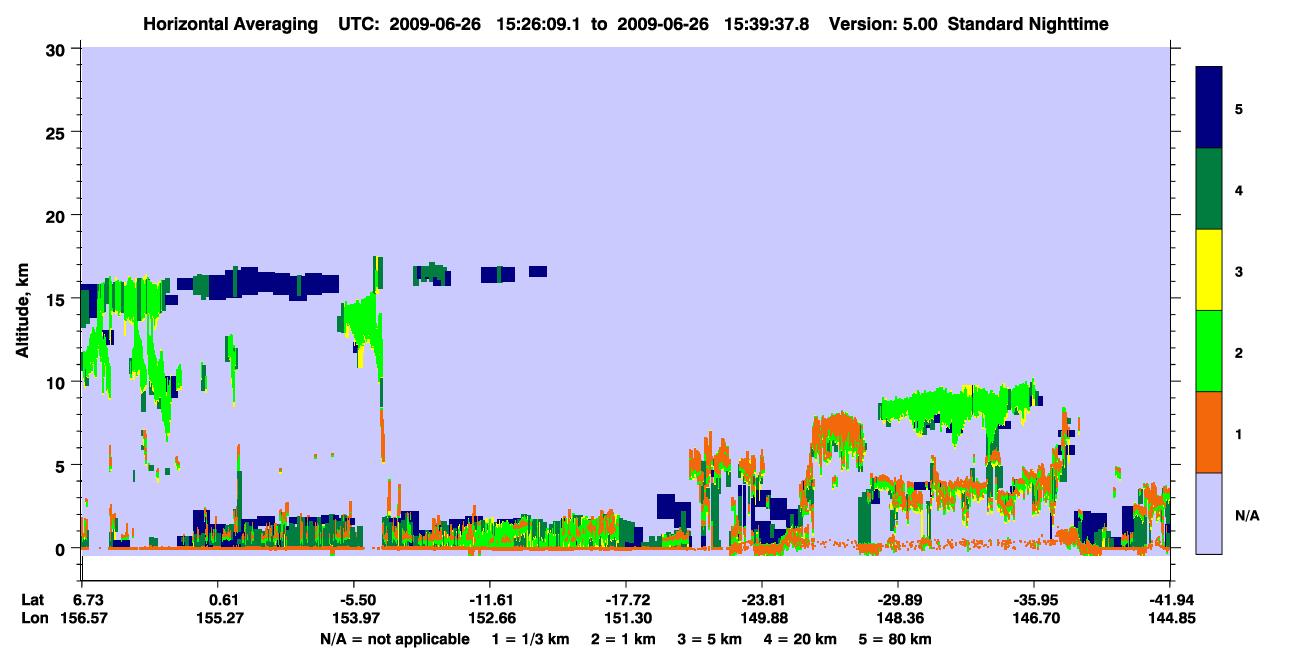Click legend entry '5 = 80 km'
Screen dimensions: 1300x667
896,639
